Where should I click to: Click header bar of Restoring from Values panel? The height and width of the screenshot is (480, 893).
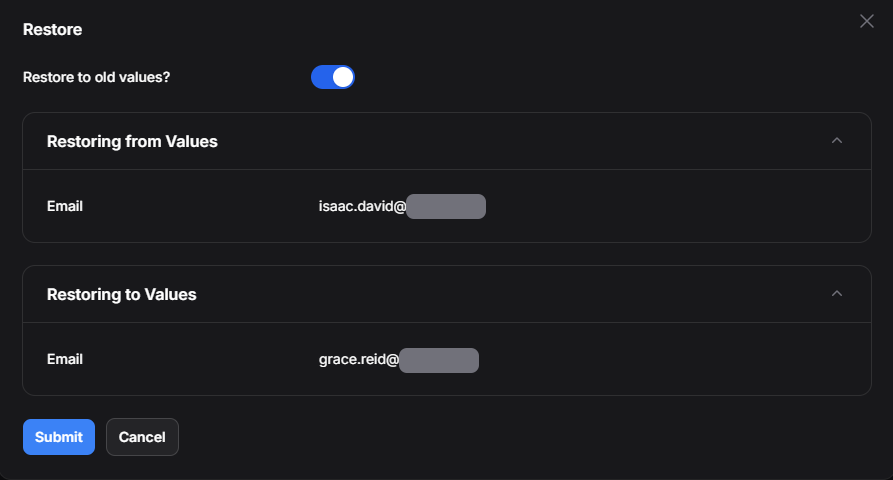pos(500,142)
